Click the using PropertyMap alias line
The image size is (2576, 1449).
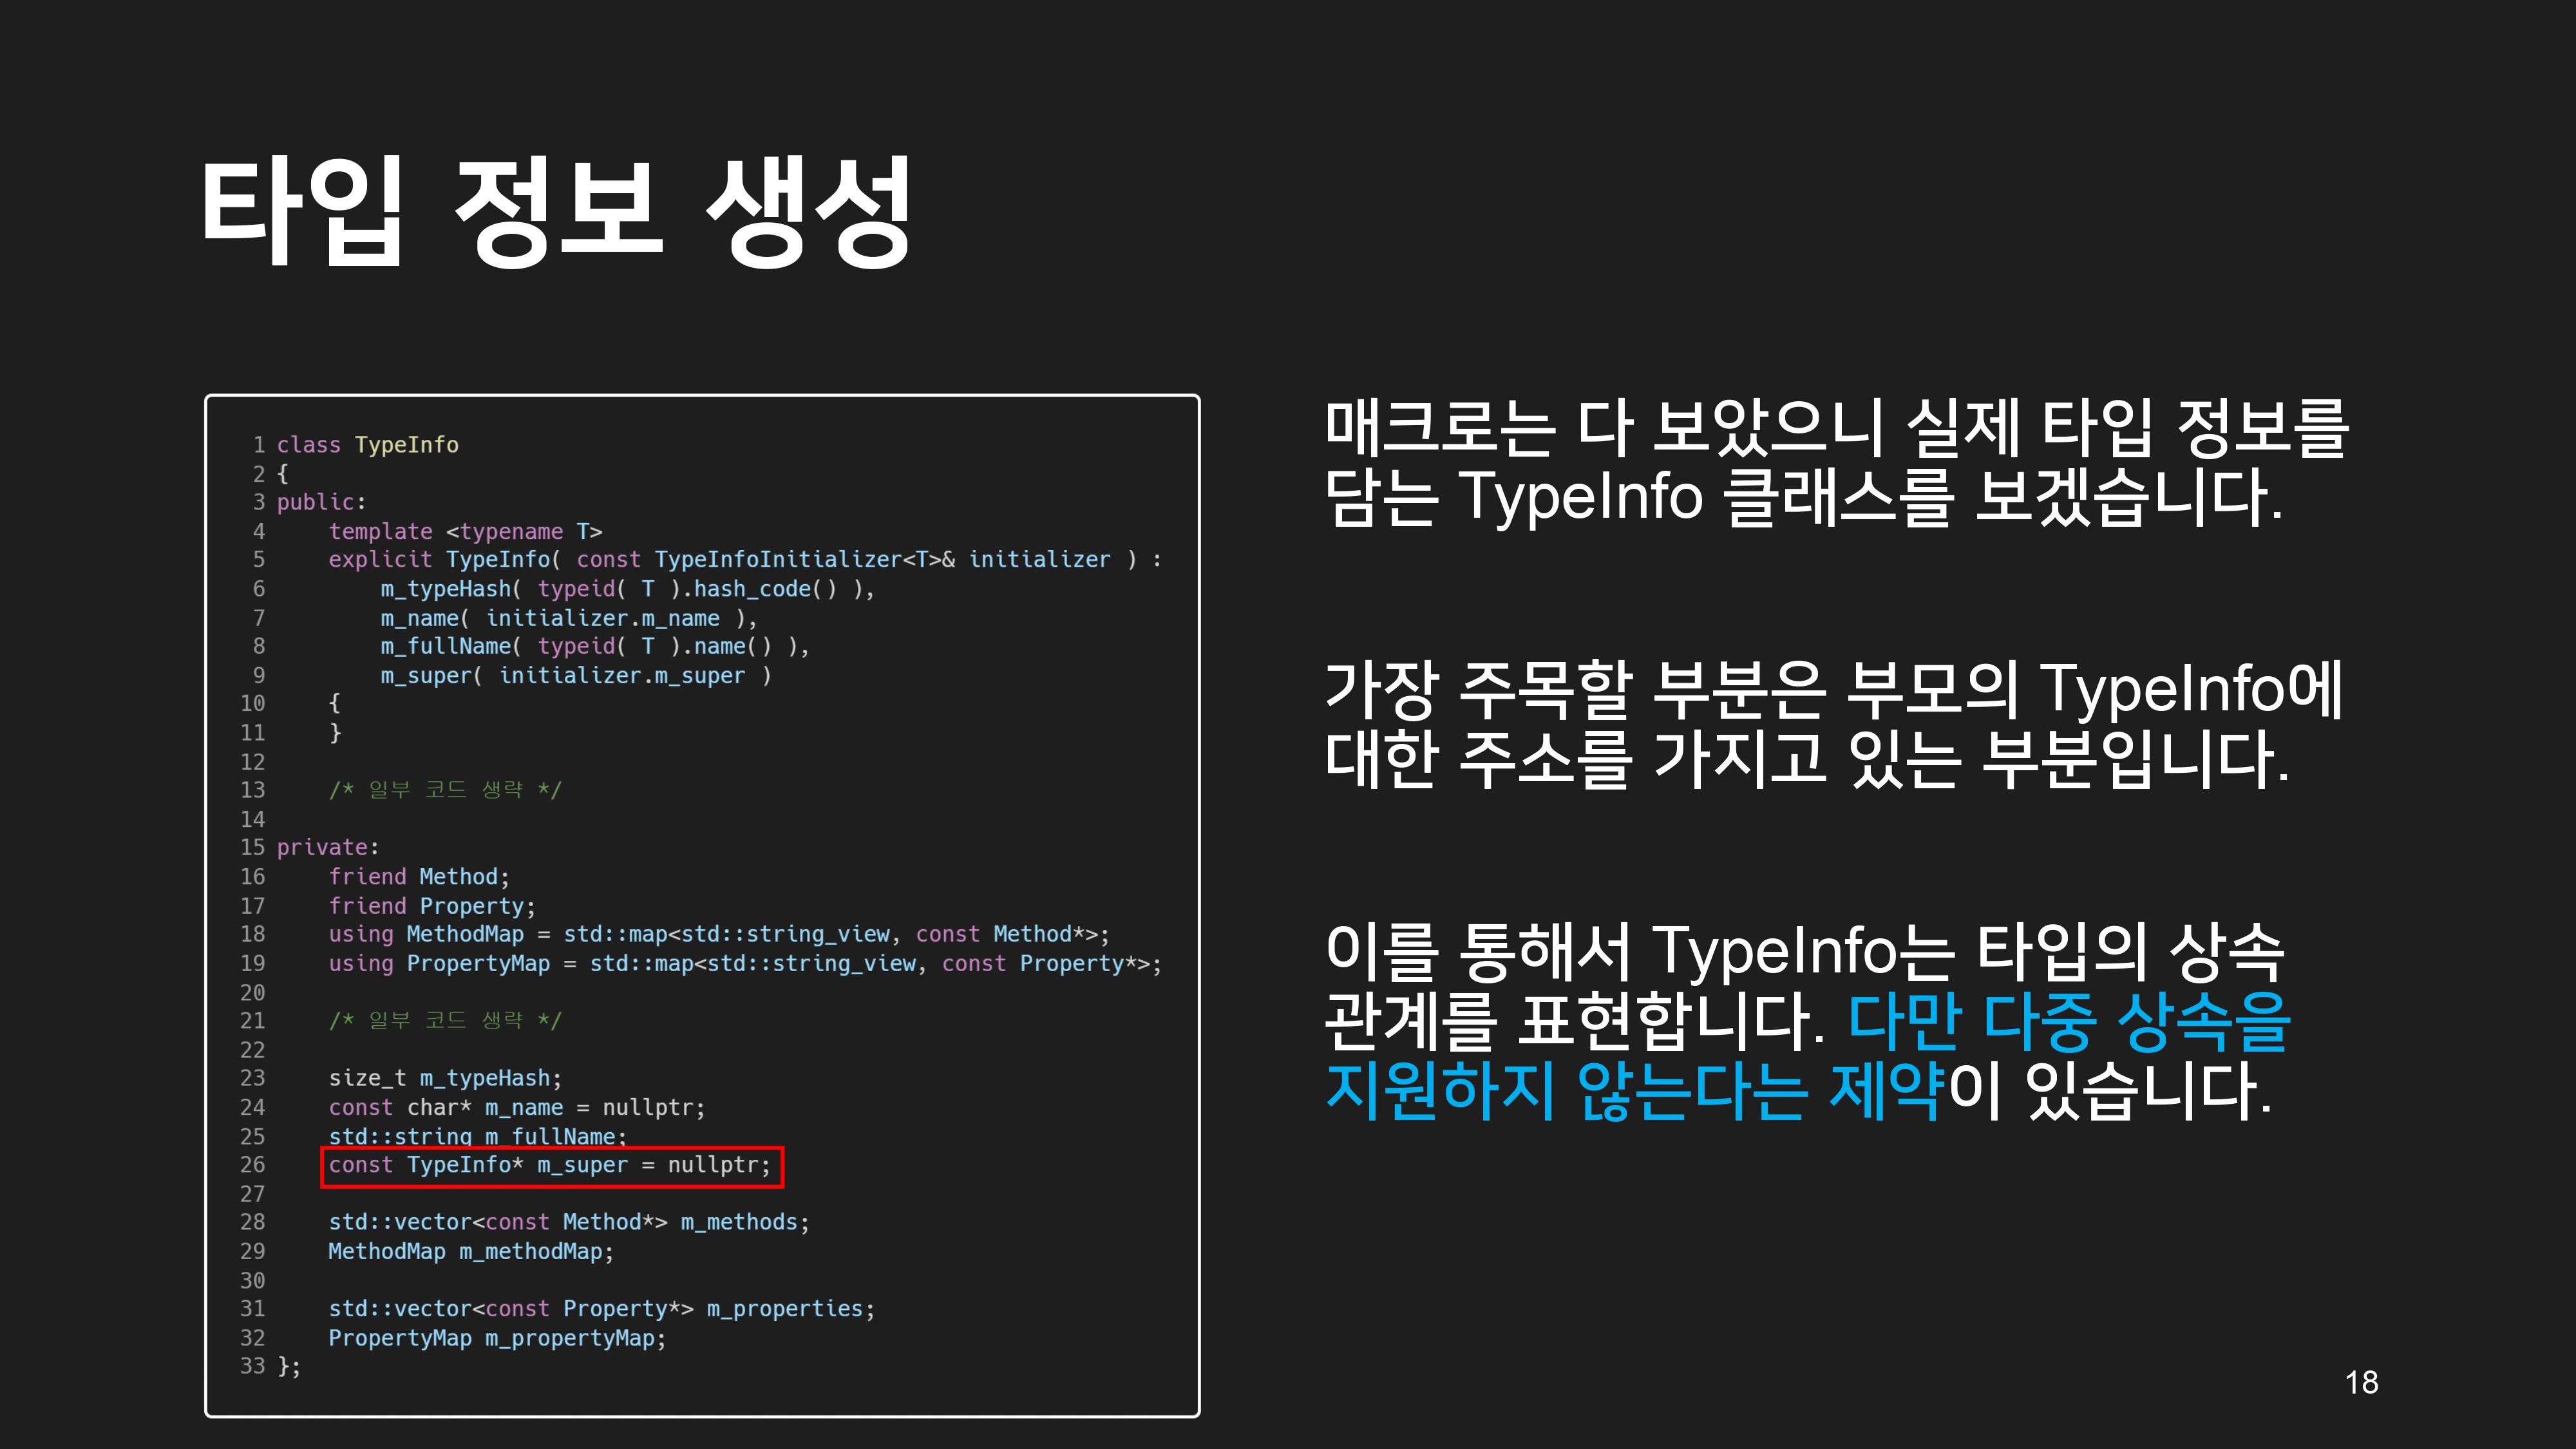[744, 964]
